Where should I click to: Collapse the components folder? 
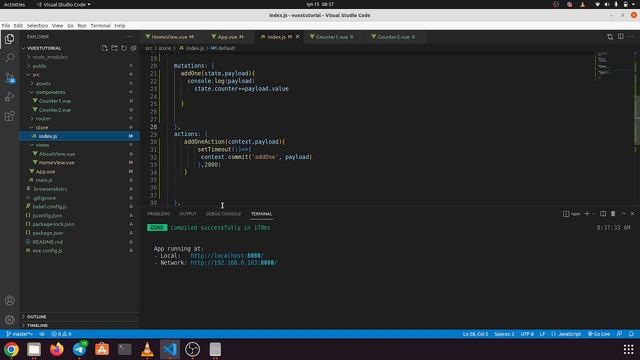[x=50, y=92]
